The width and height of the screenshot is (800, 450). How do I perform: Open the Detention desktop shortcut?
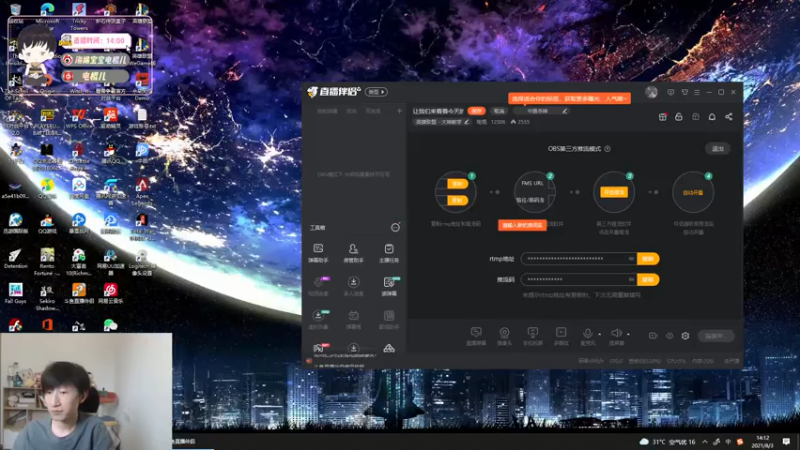pos(15,258)
